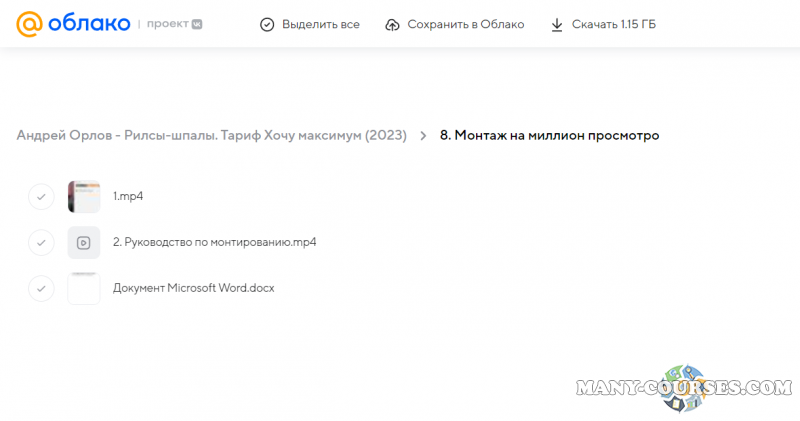Screen dimensions: 800x421
Task: Open the Документ Microsoft Word.docx file name
Action: pyautogui.click(x=193, y=288)
